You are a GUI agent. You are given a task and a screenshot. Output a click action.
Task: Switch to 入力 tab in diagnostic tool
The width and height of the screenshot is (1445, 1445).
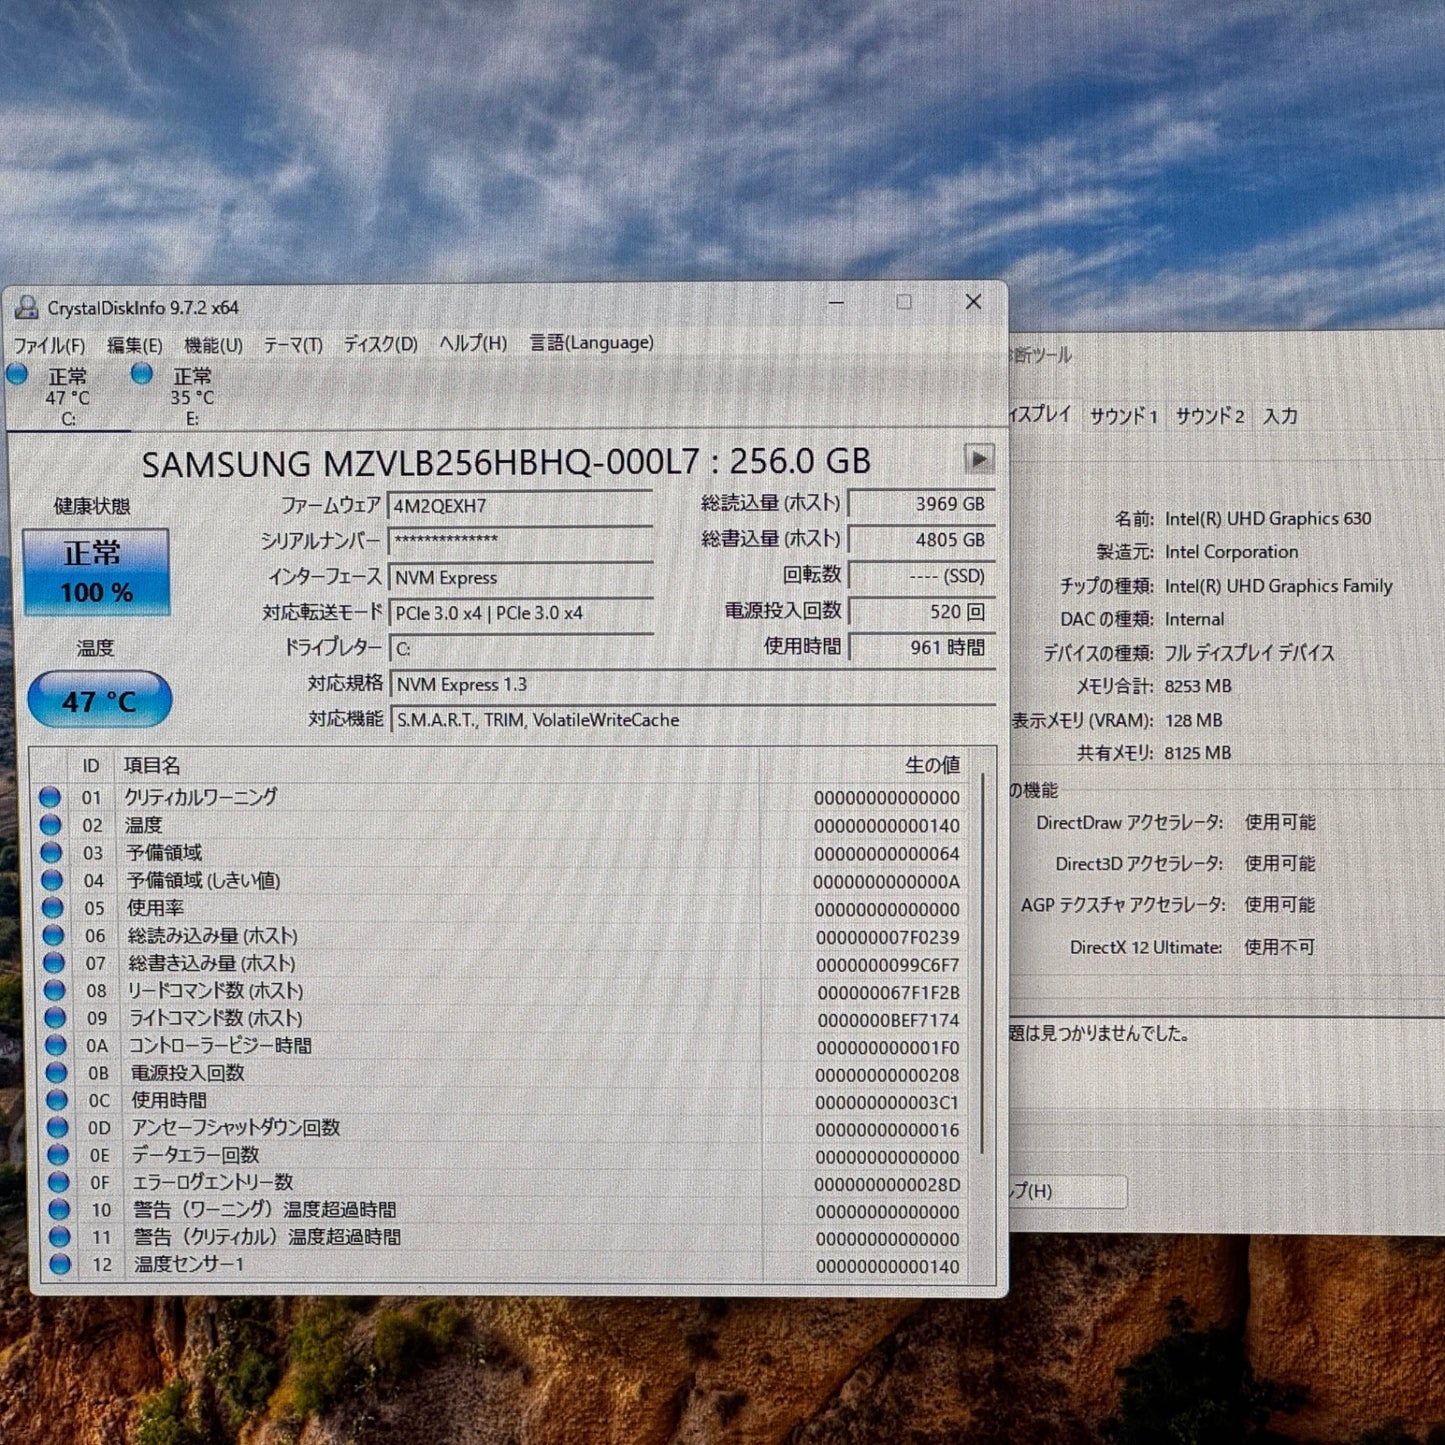(x=1280, y=416)
